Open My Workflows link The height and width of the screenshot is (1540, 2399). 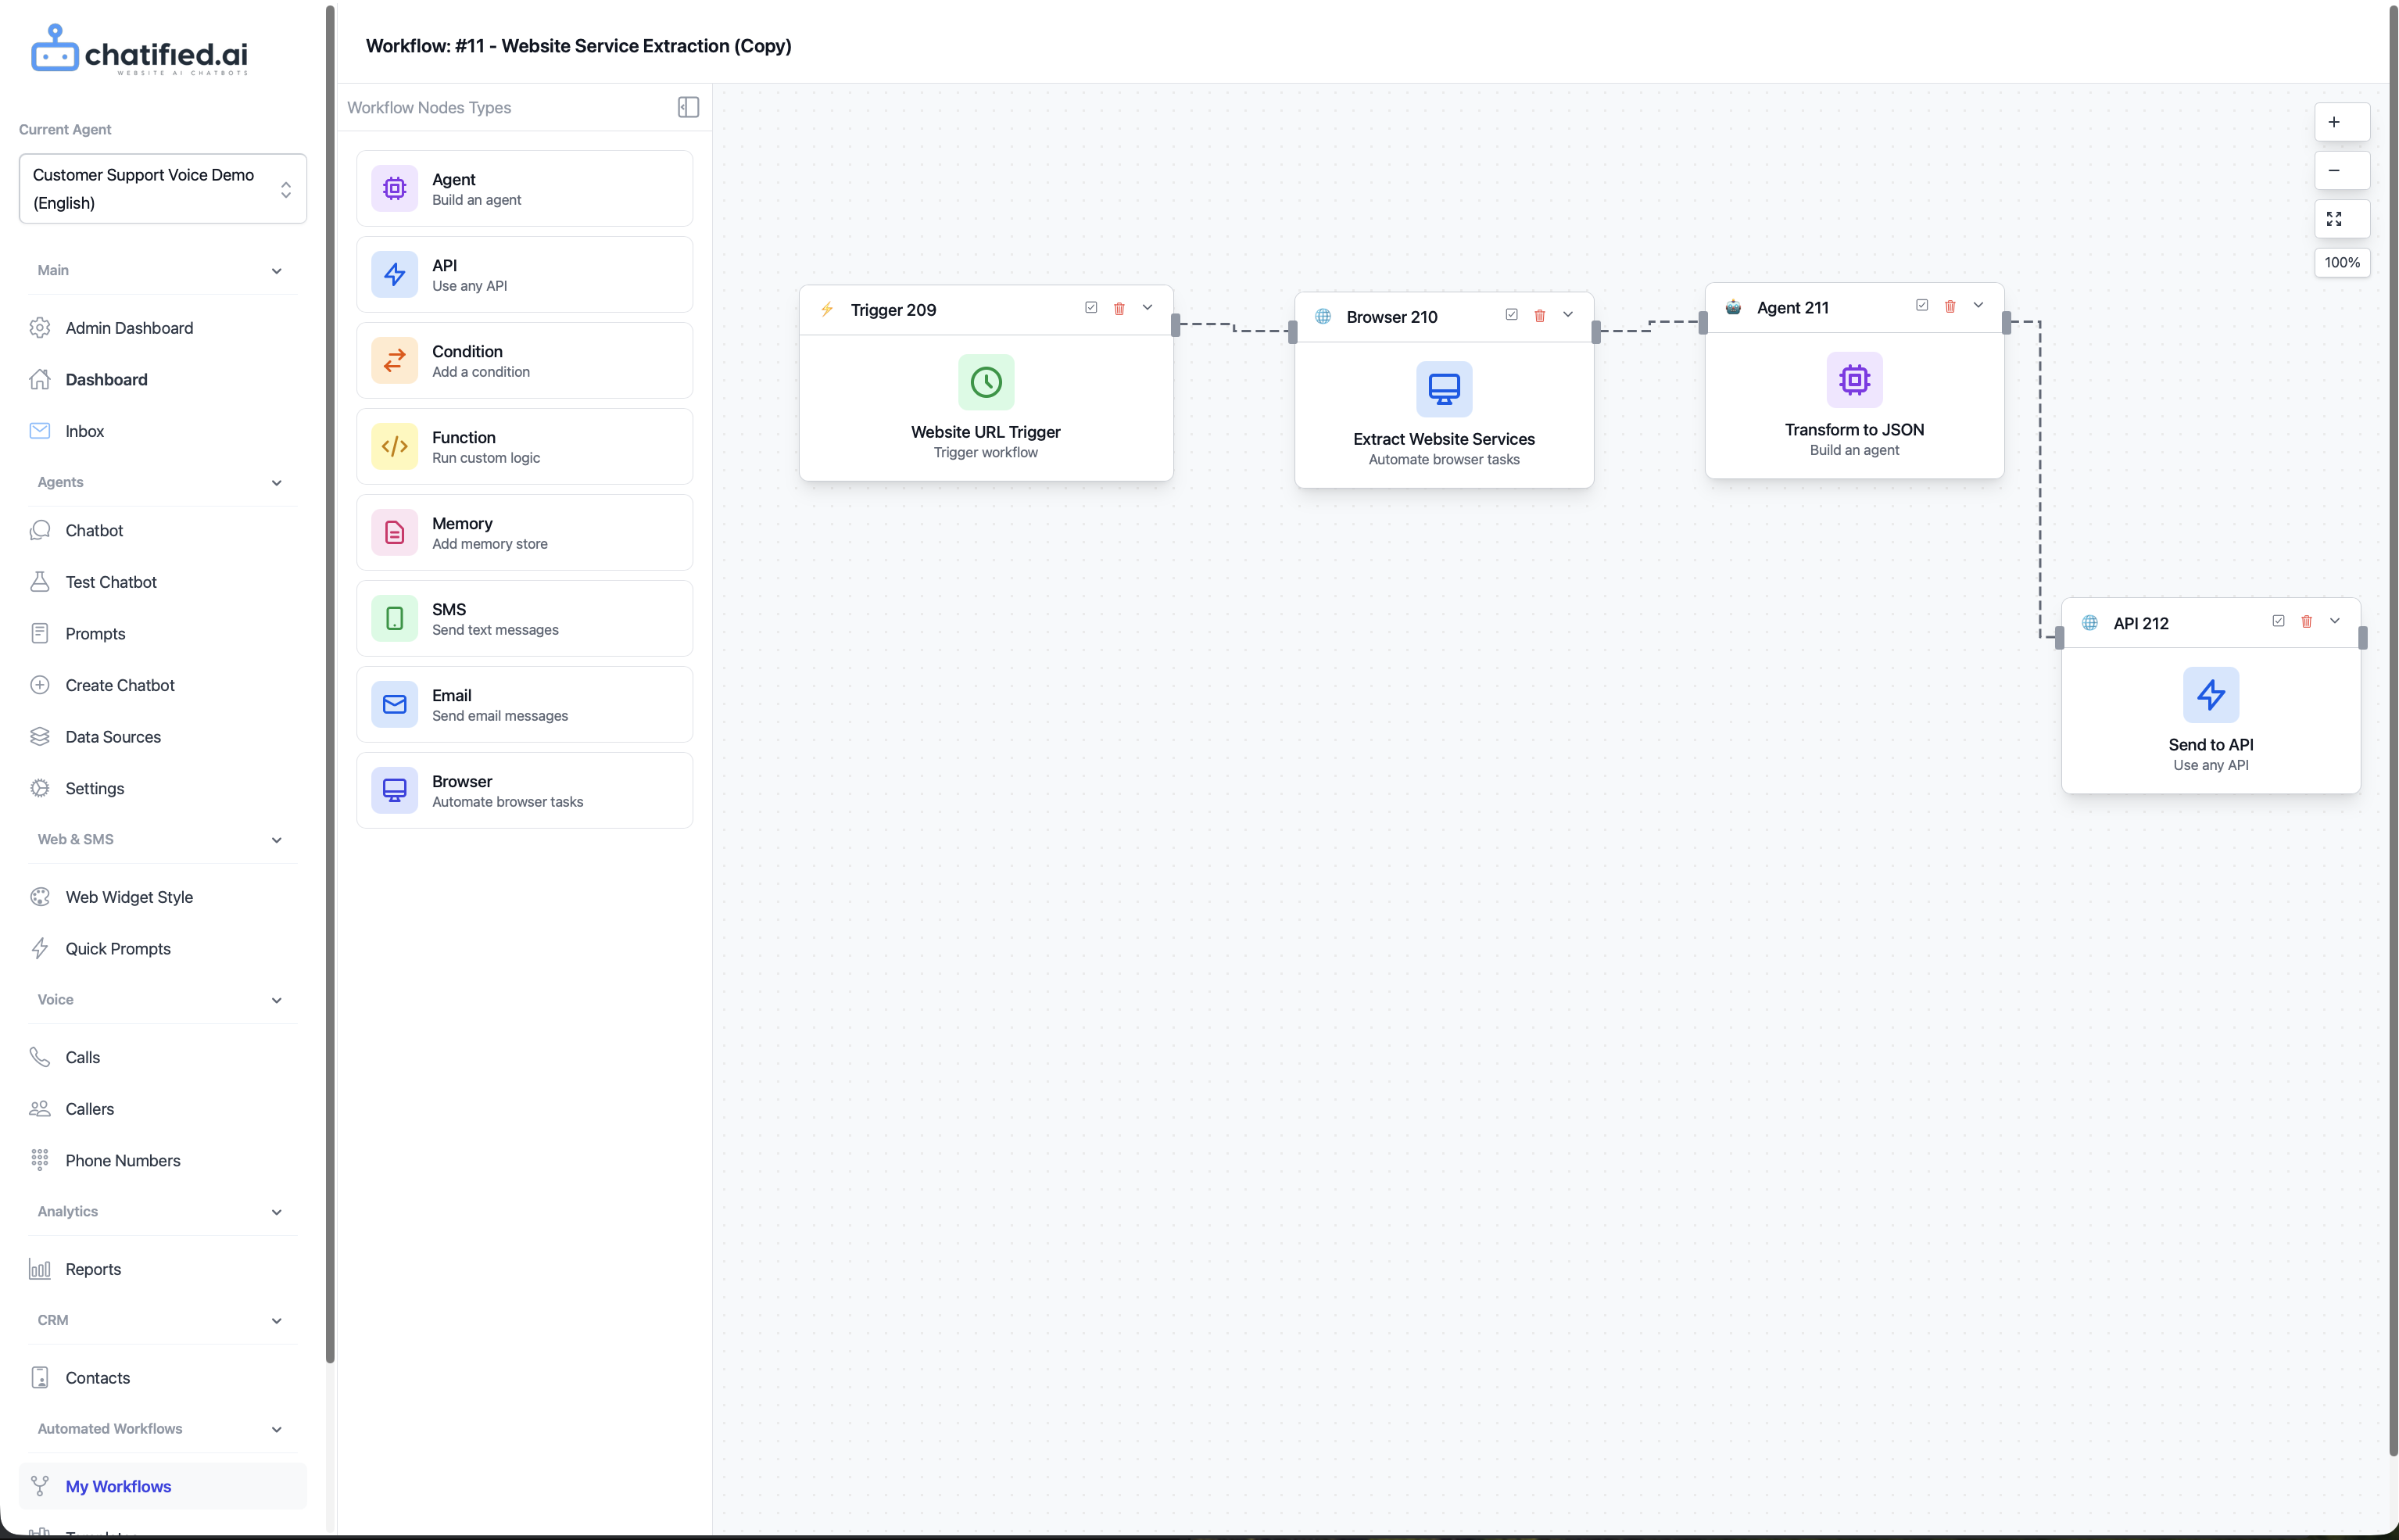pos(118,1486)
